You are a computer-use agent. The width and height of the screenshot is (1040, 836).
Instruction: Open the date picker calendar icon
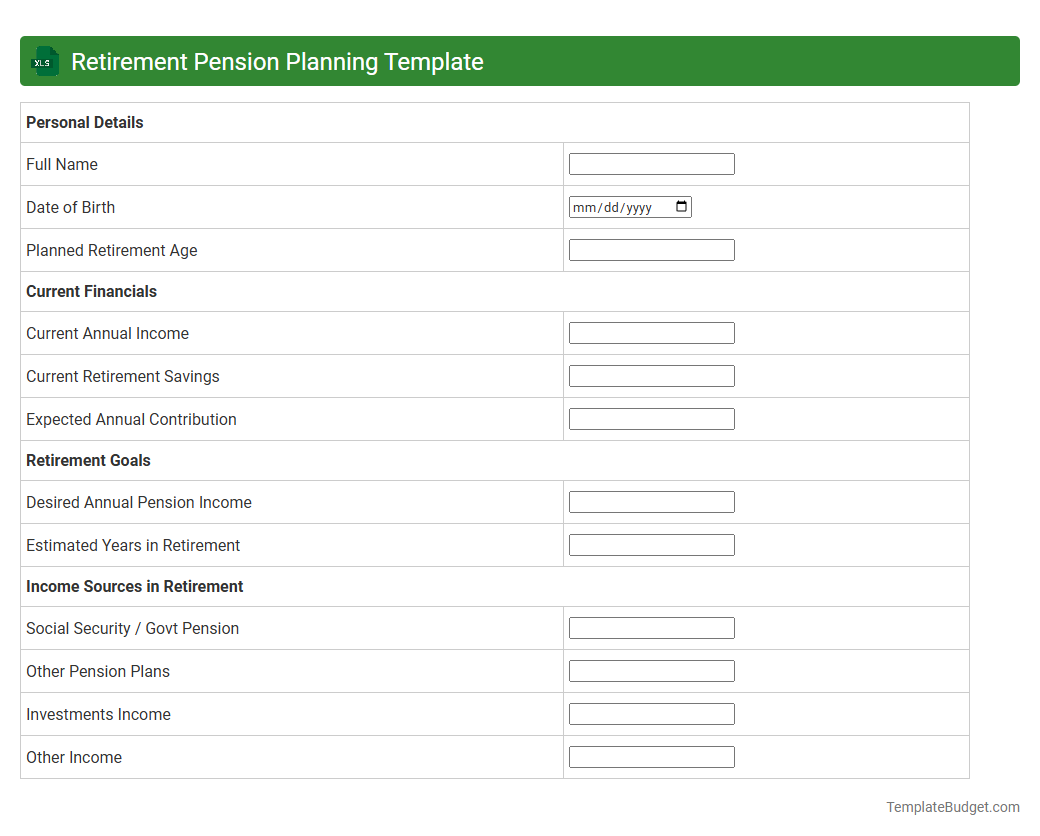[682, 206]
